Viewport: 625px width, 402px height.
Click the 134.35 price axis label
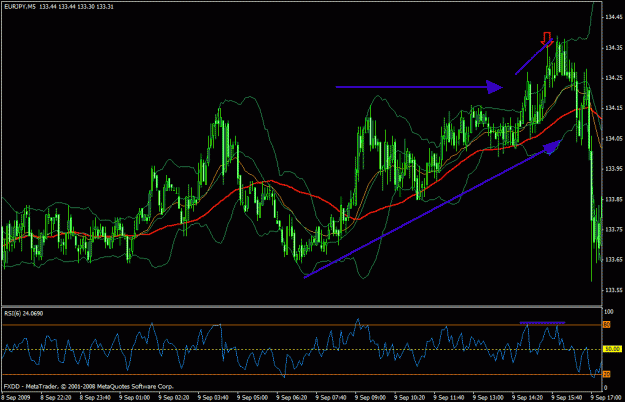tap(613, 47)
